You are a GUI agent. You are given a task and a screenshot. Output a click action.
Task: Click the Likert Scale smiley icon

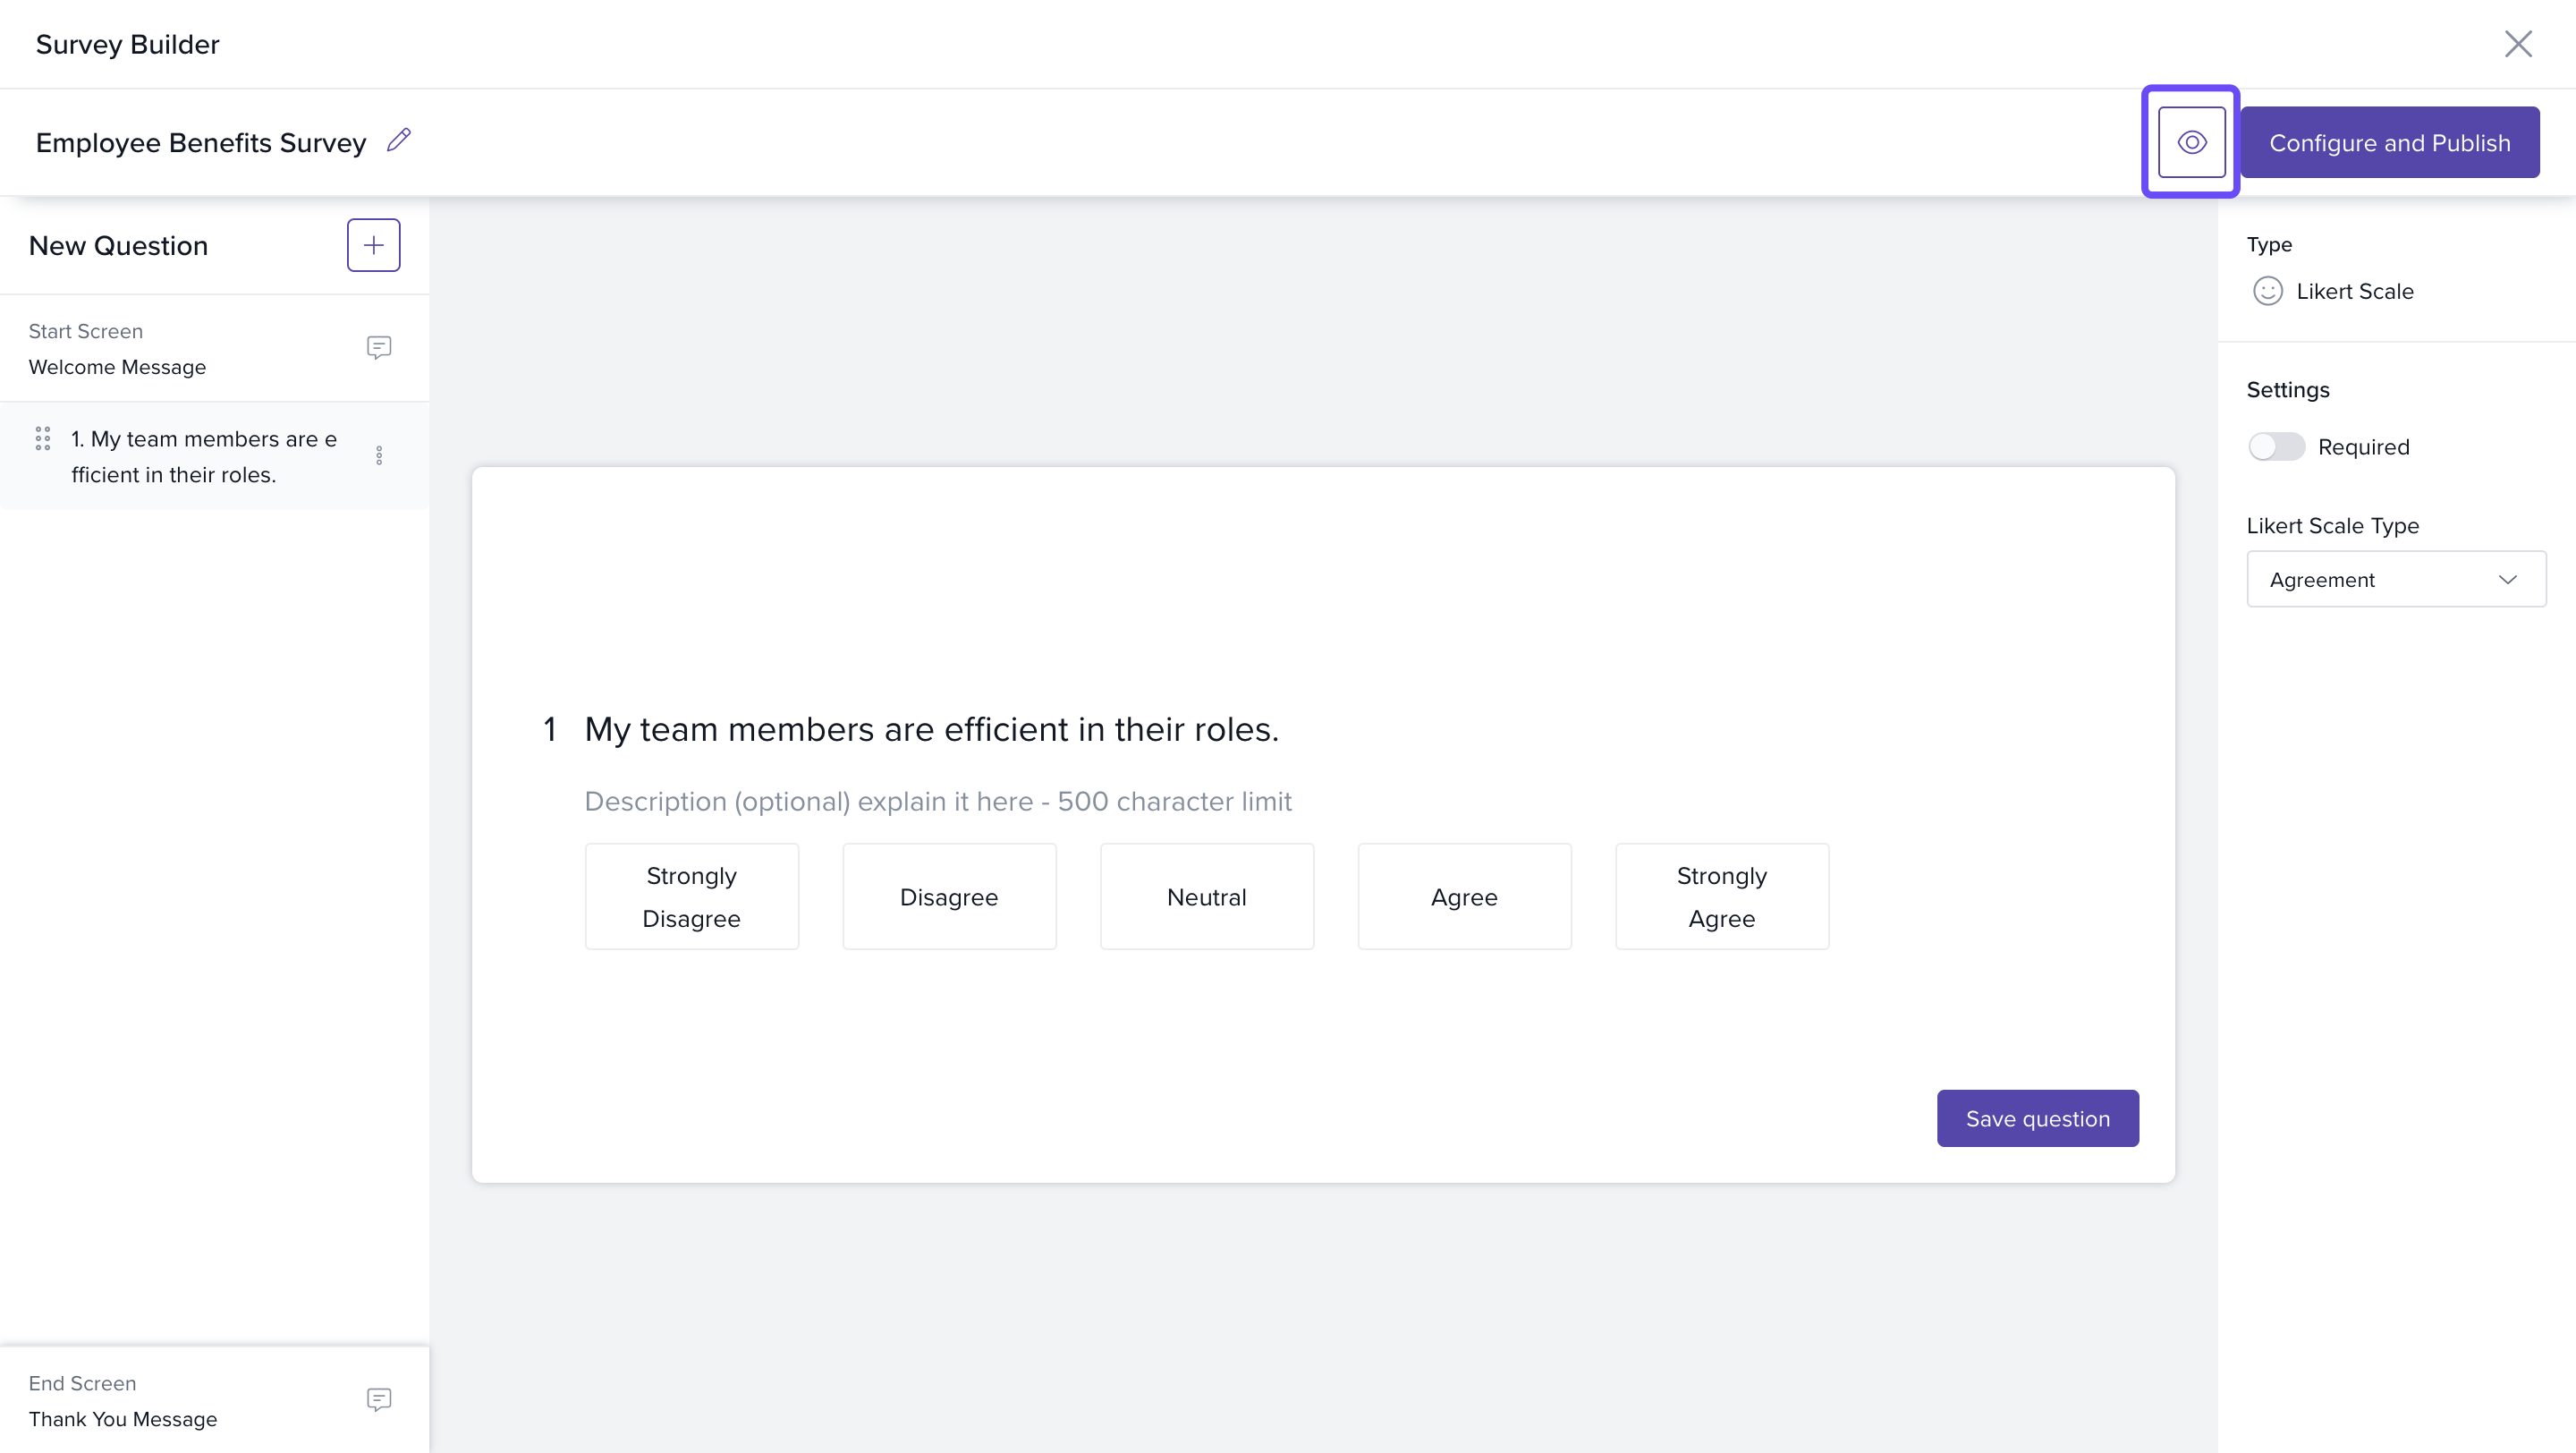(x=2267, y=291)
